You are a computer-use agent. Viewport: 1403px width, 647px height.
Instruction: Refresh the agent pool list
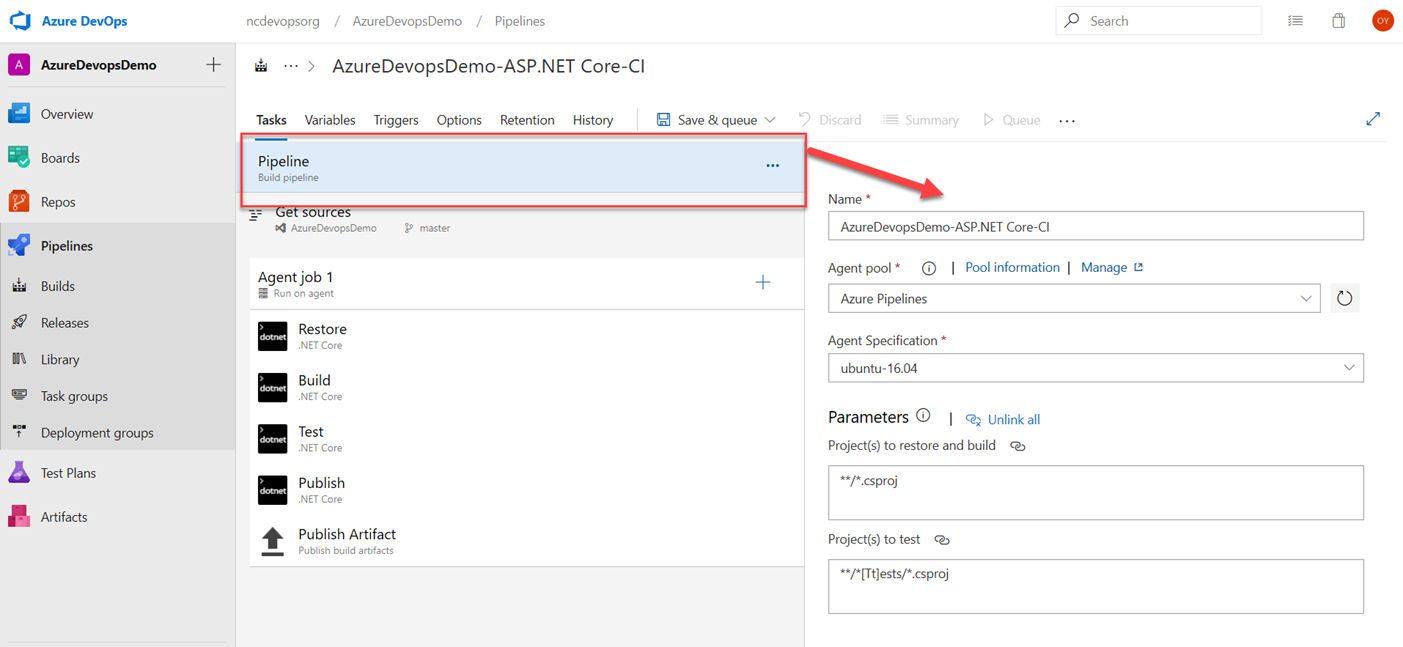point(1345,298)
